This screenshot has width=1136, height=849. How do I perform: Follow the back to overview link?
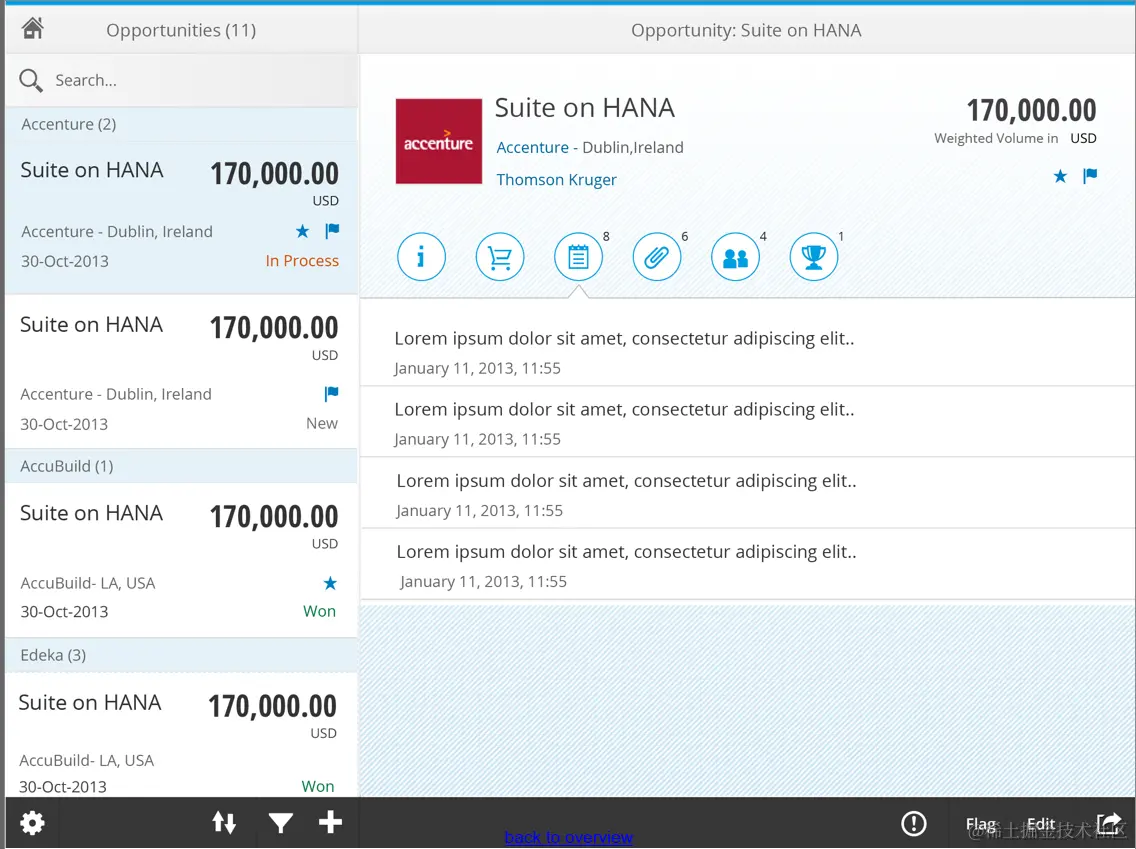569,837
